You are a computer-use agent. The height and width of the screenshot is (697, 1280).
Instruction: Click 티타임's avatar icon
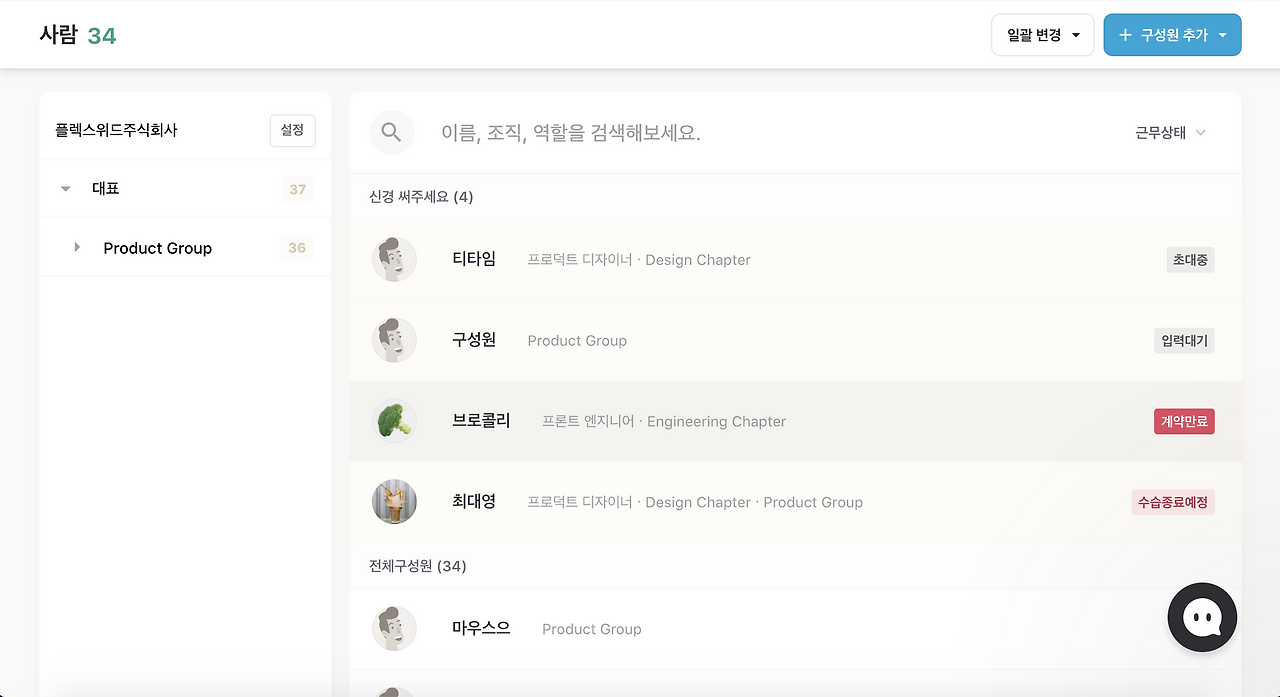click(394, 260)
